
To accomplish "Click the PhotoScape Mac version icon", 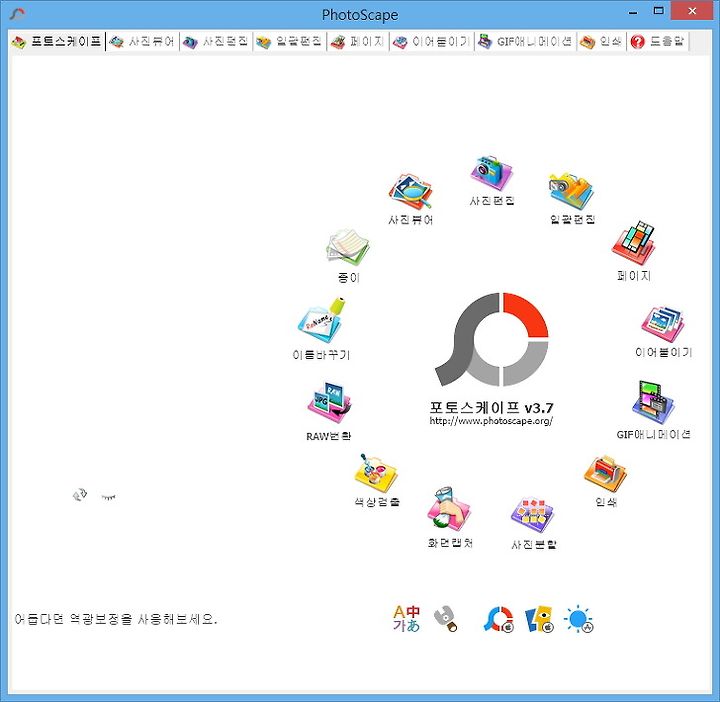I will (x=499, y=619).
